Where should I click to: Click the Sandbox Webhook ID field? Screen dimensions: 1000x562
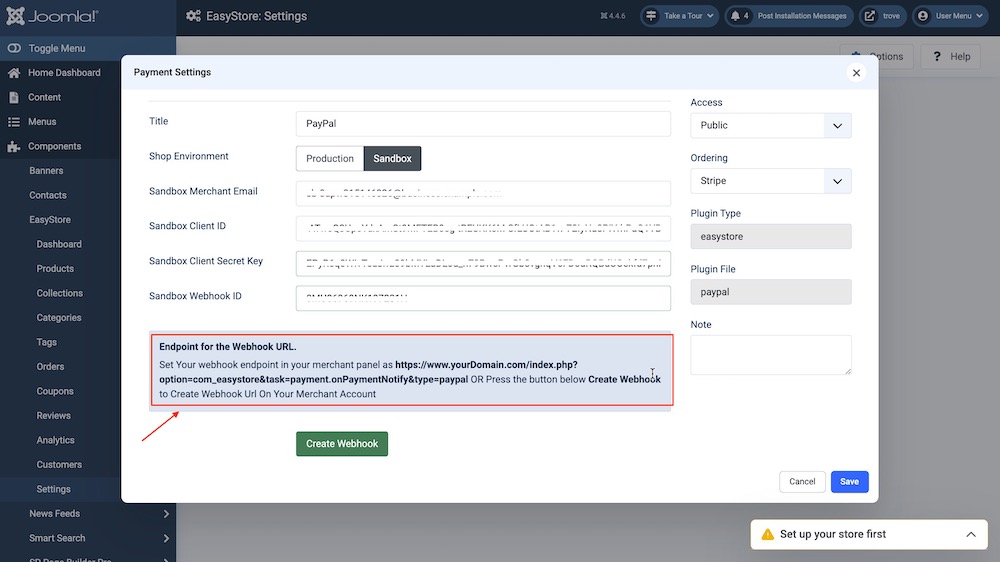482,298
